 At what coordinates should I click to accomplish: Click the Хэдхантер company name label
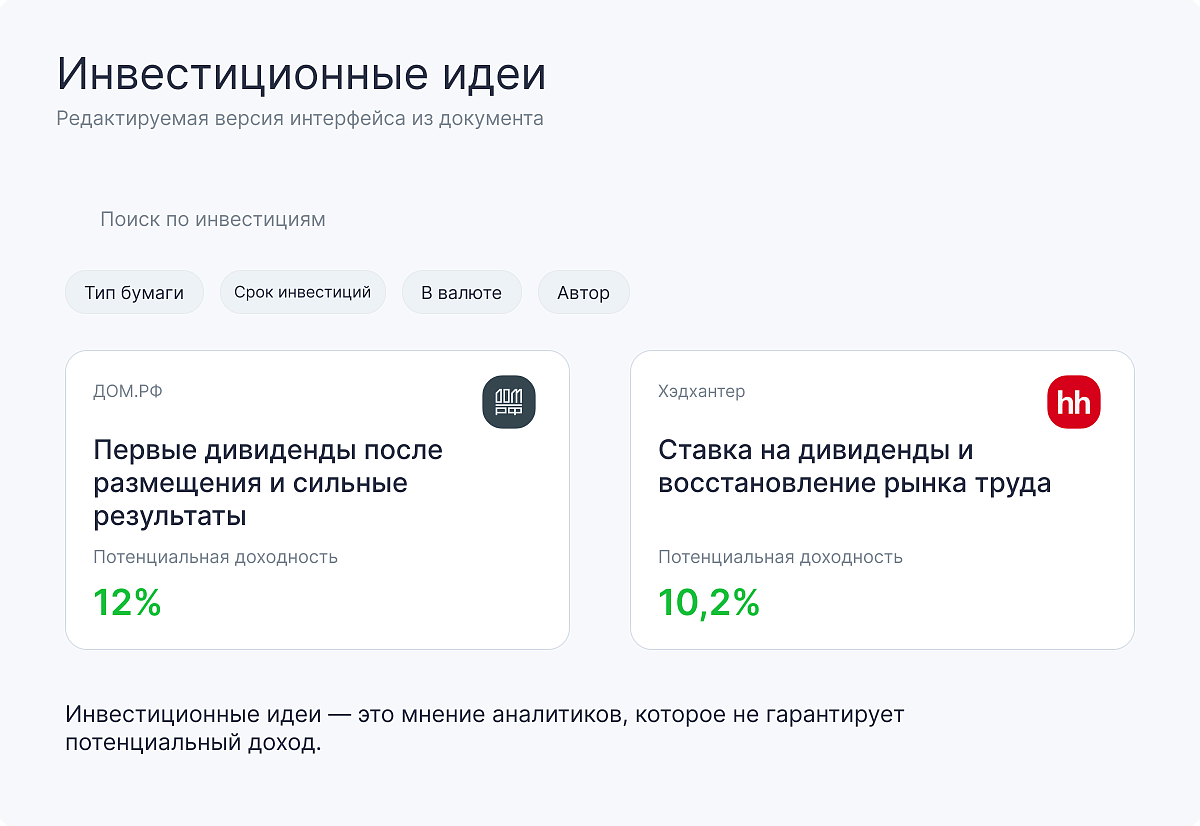pos(701,391)
